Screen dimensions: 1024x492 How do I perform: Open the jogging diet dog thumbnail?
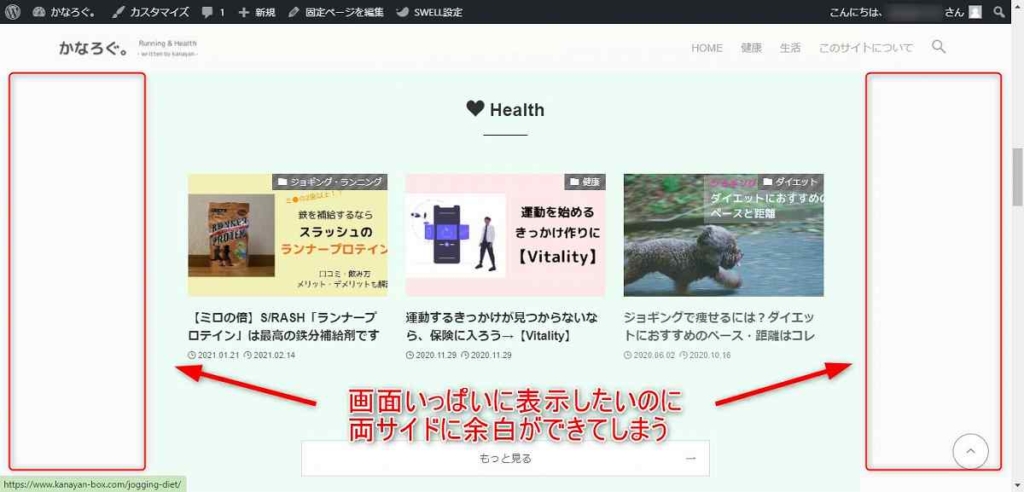(x=723, y=235)
